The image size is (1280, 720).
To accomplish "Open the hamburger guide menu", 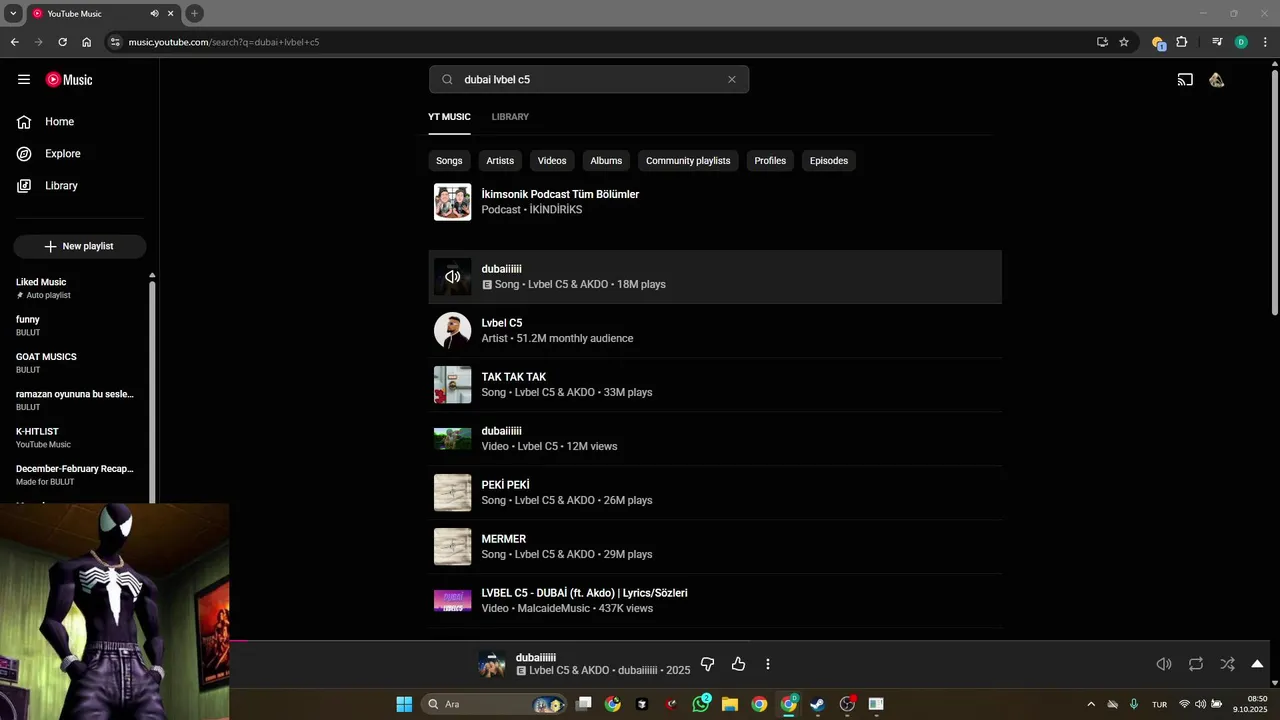I will pyautogui.click(x=24, y=80).
